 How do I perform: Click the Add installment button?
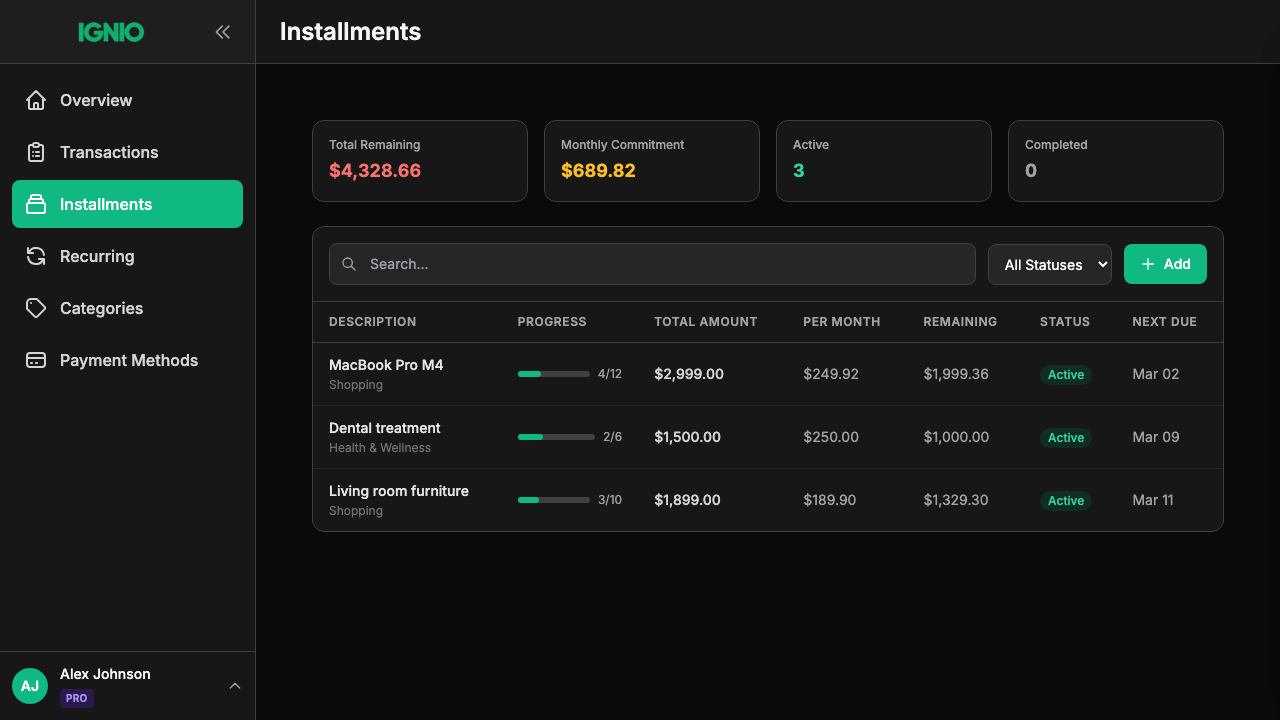[x=1165, y=264]
